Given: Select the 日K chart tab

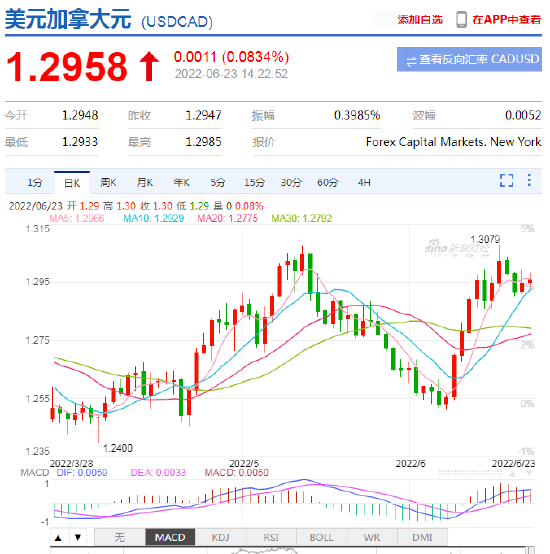Looking at the screenshot, I should (x=72, y=183).
